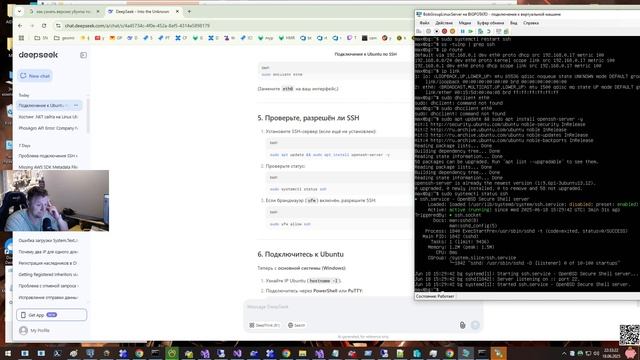This screenshot has height=360, width=640.
Task: Click the red Turn Off icon in VM toolbar
Action: pyautogui.click(x=444, y=31)
